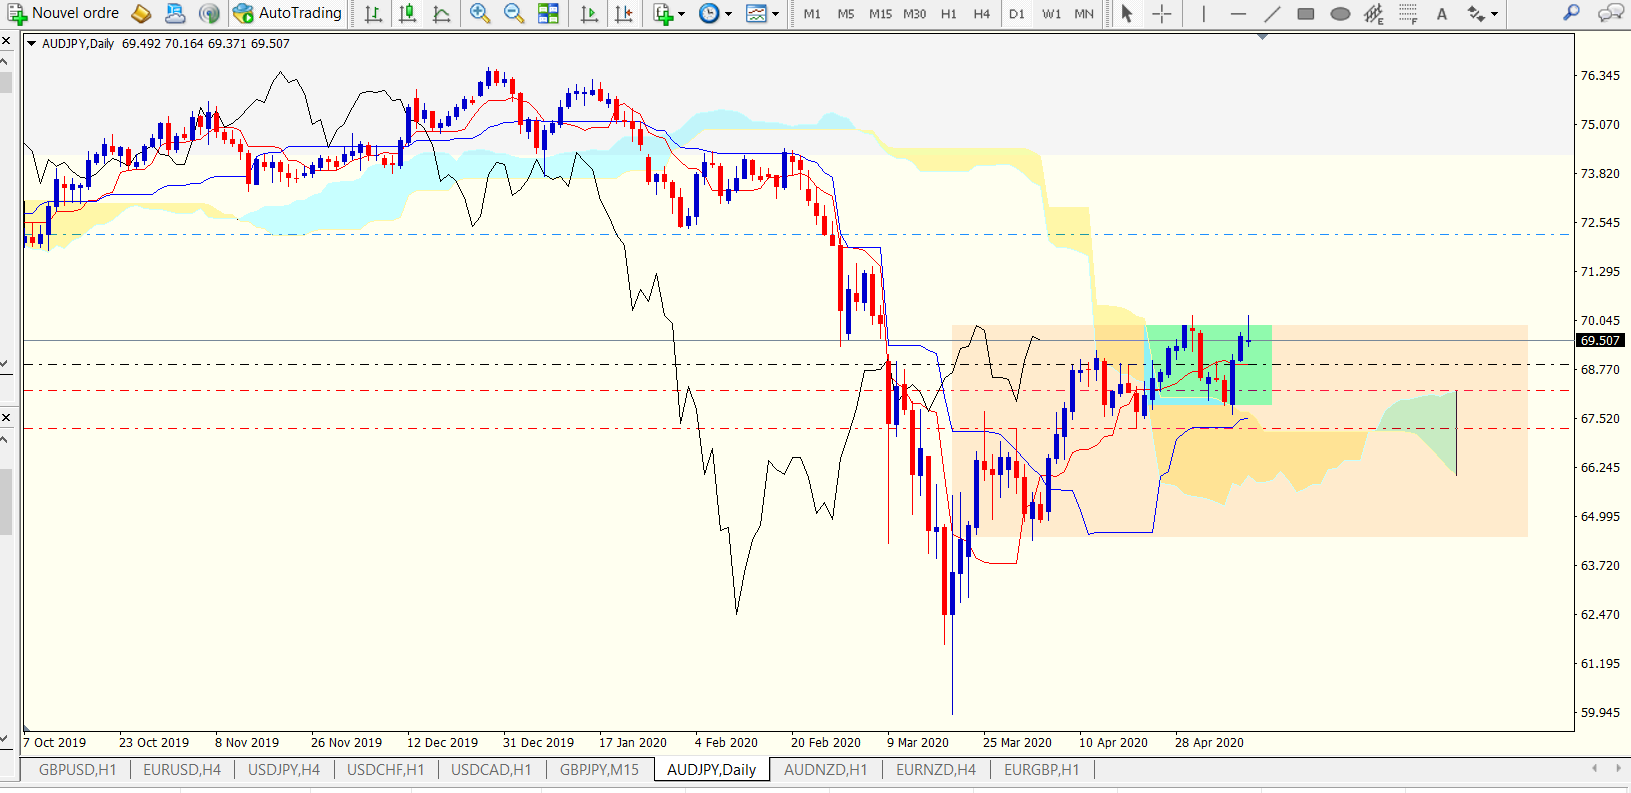Expand the chart templates dropdown arrow
The image size is (1631, 793).
(x=775, y=14)
